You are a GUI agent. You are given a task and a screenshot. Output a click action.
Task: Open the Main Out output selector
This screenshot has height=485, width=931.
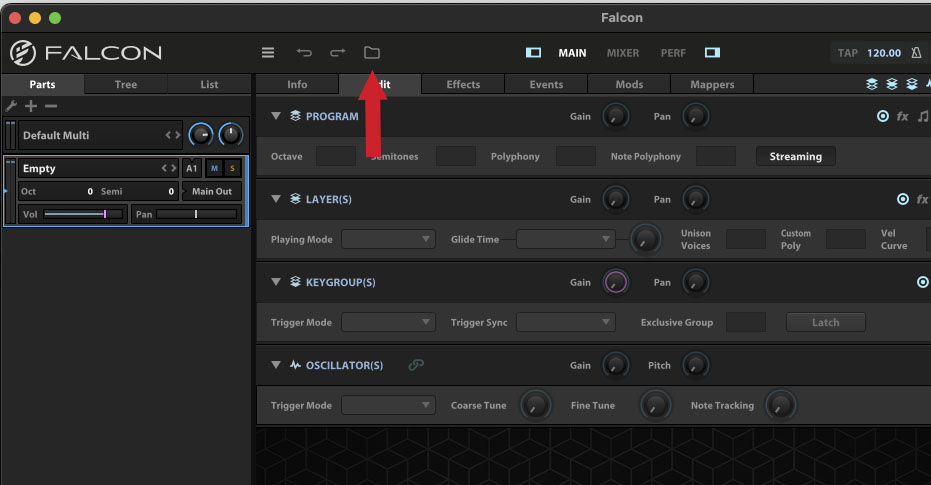point(211,191)
